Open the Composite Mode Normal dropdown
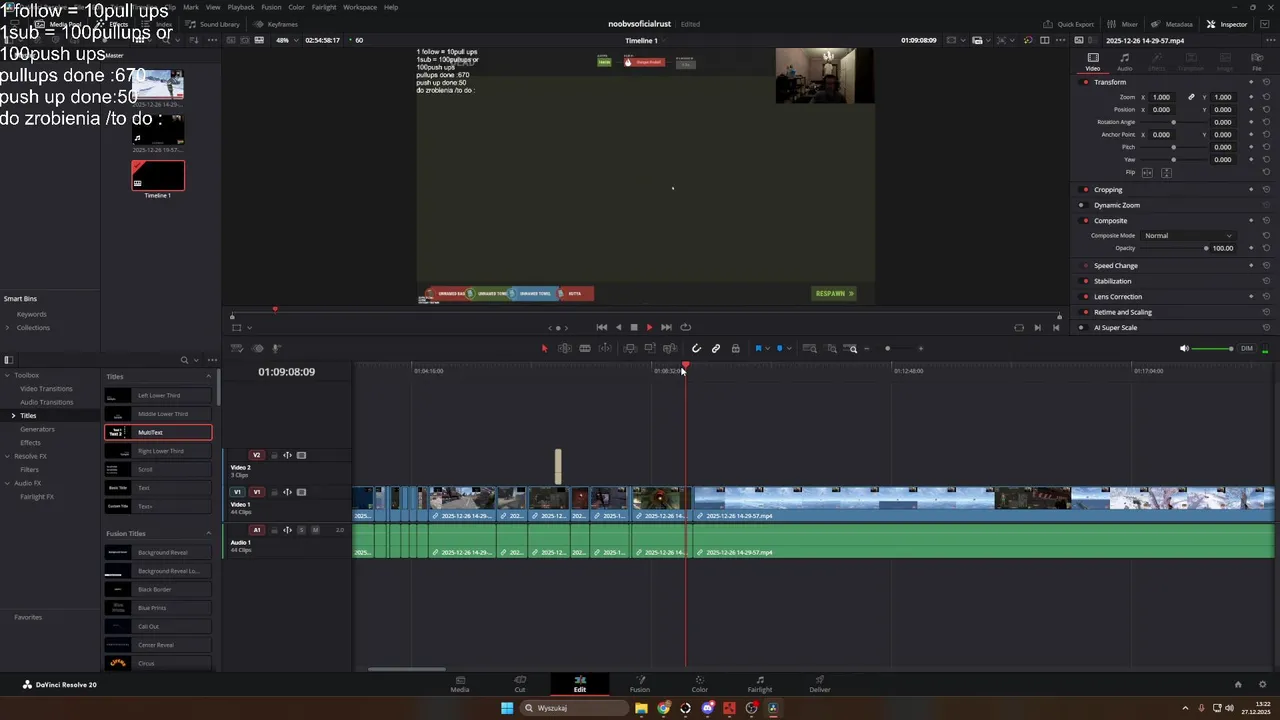 pos(1188,235)
